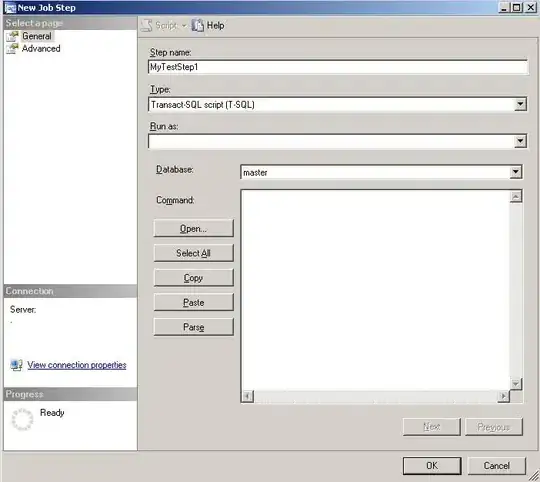Click the Command box scroll up arrow

pos(516,197)
